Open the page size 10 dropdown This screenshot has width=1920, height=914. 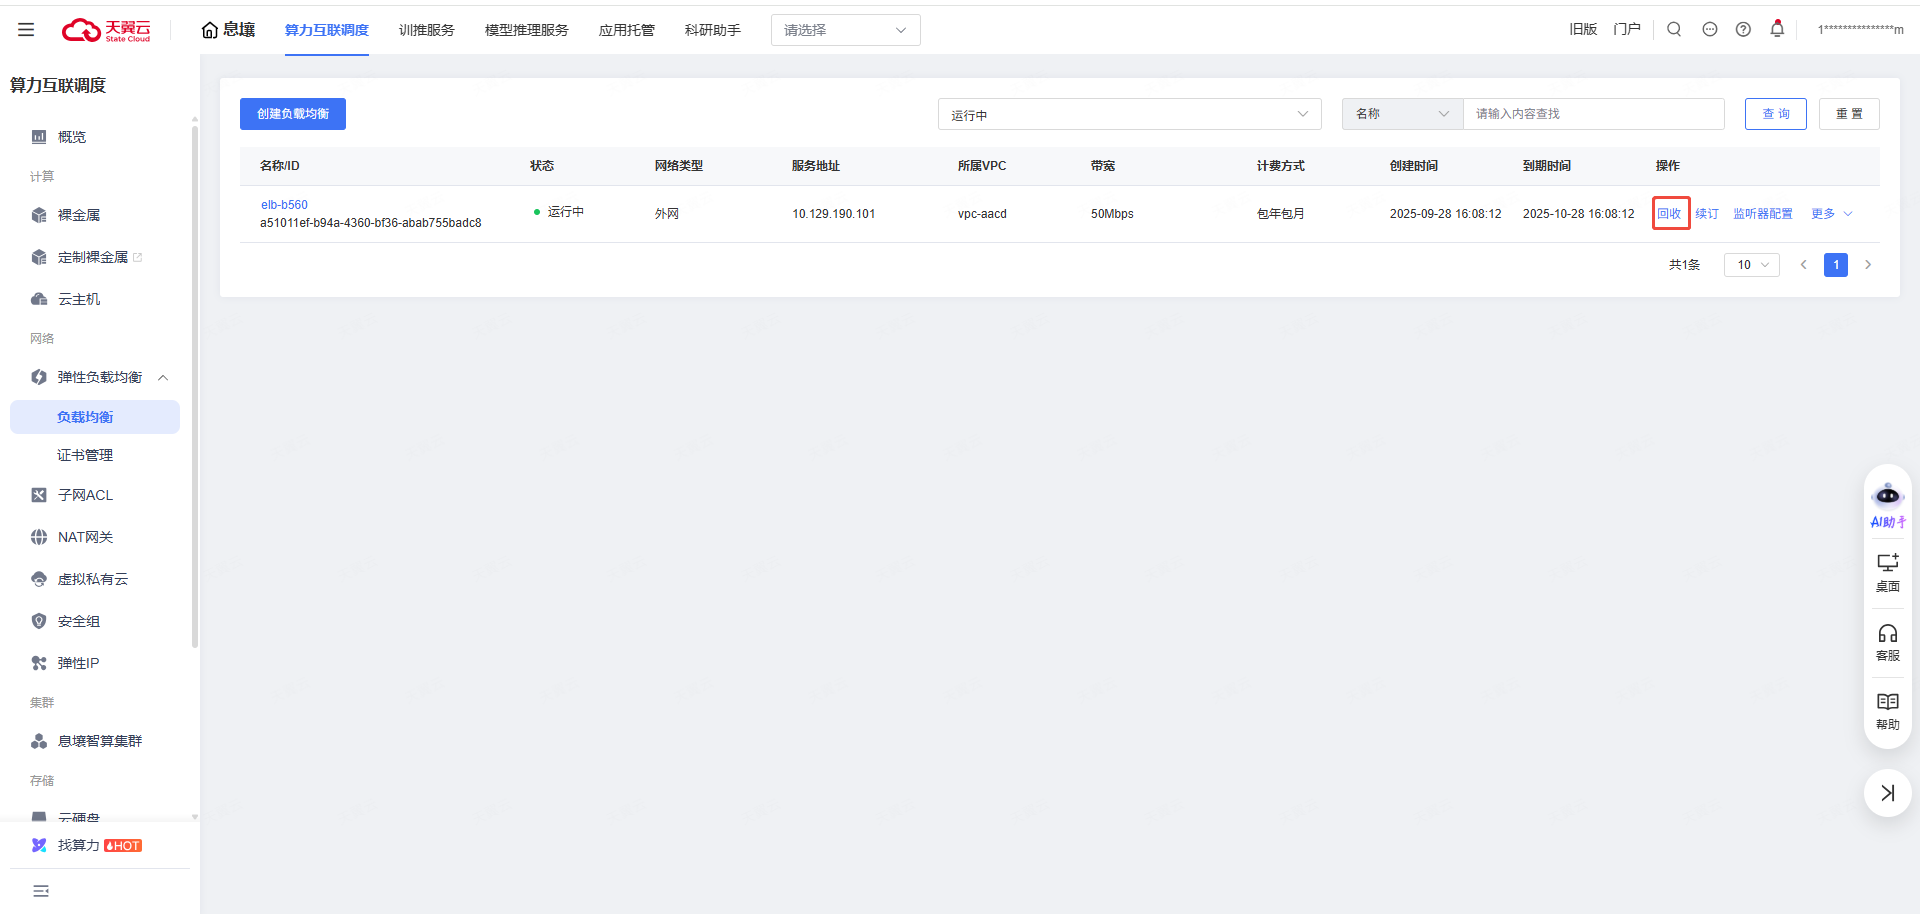(x=1751, y=265)
